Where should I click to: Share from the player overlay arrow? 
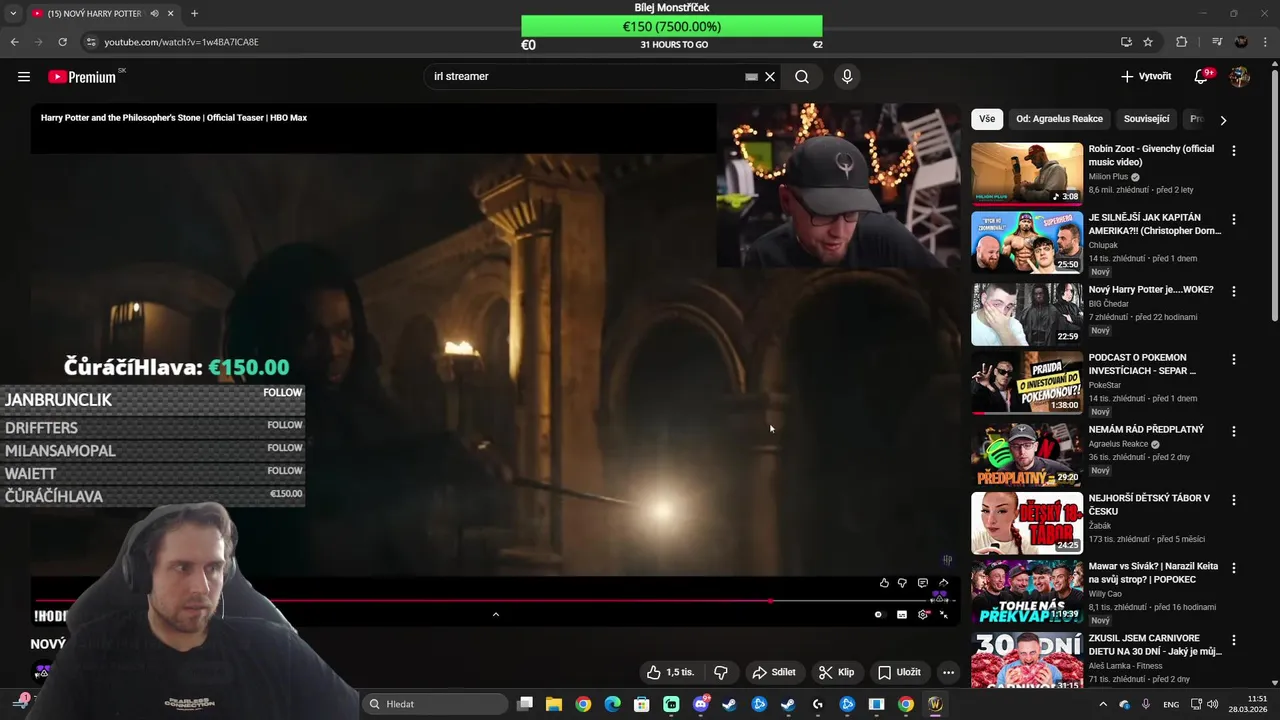943,583
